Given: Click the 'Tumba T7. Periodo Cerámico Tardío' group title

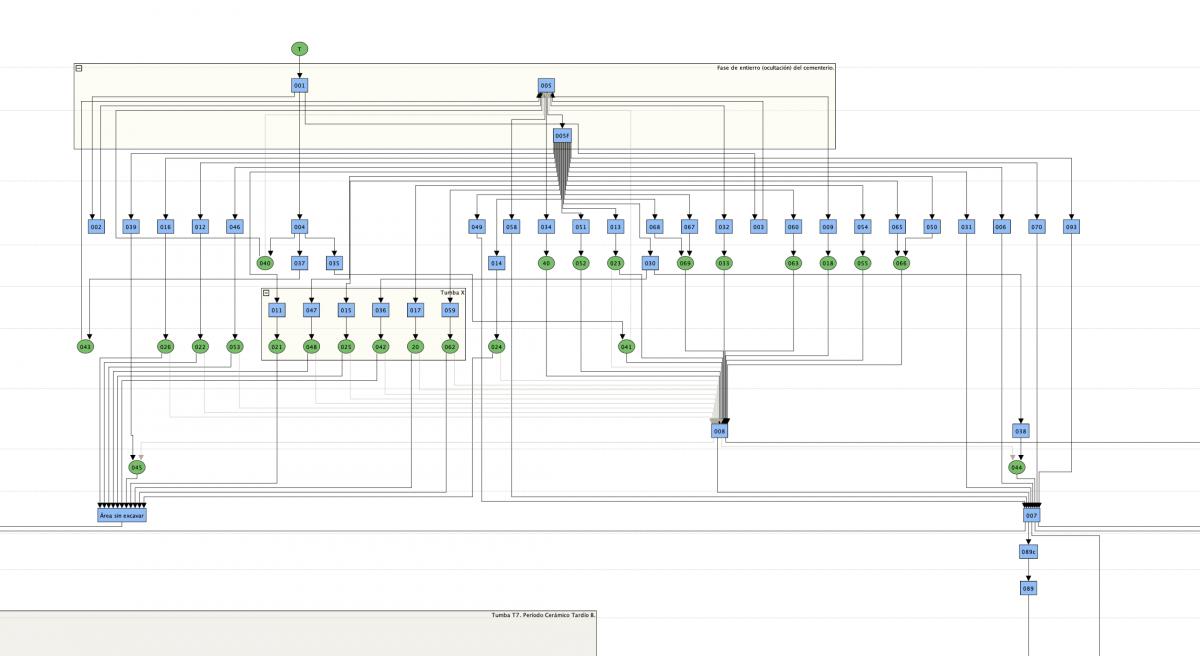Looking at the screenshot, I should tap(543, 616).
